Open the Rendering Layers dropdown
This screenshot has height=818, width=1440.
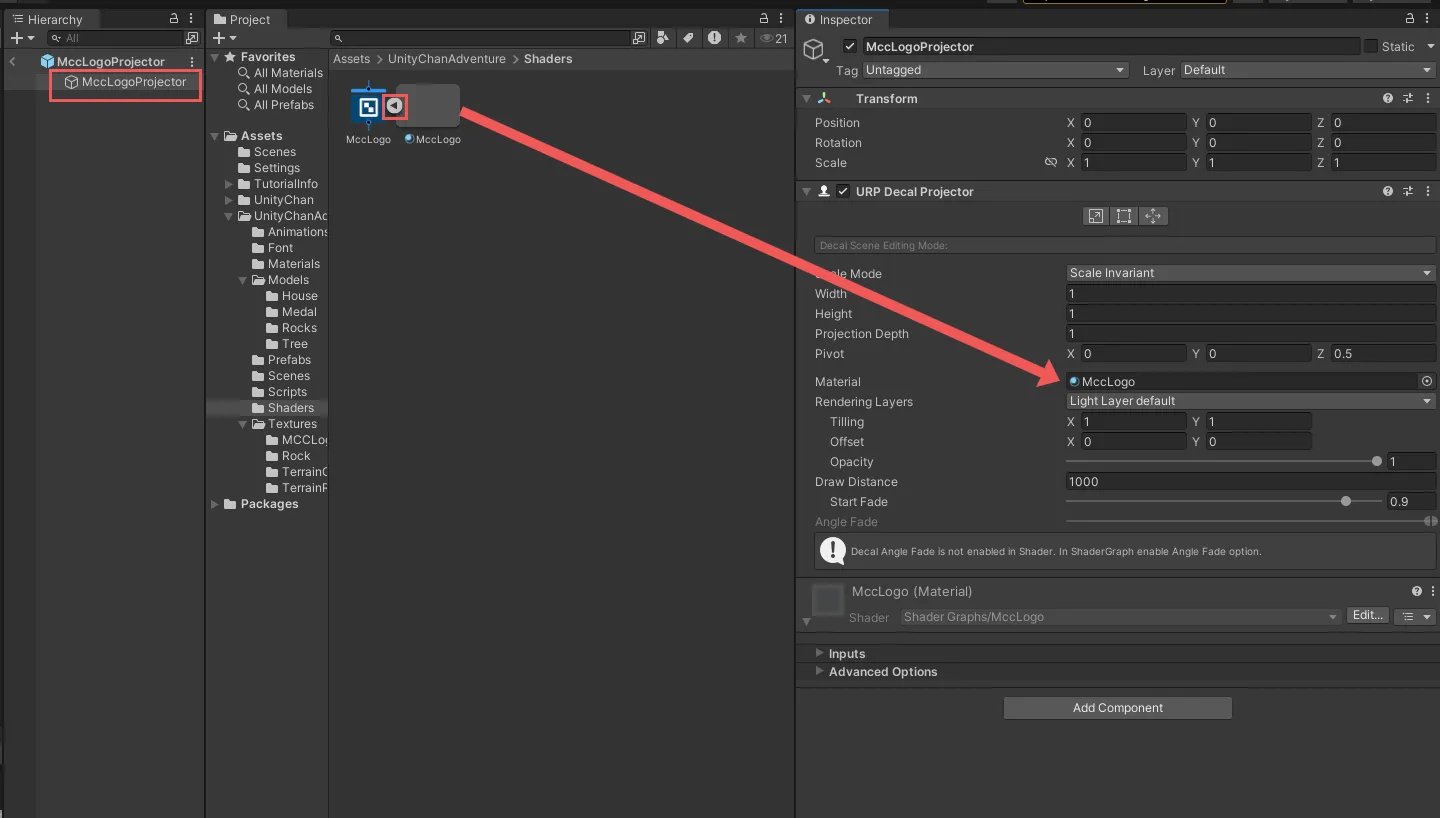[1250, 401]
